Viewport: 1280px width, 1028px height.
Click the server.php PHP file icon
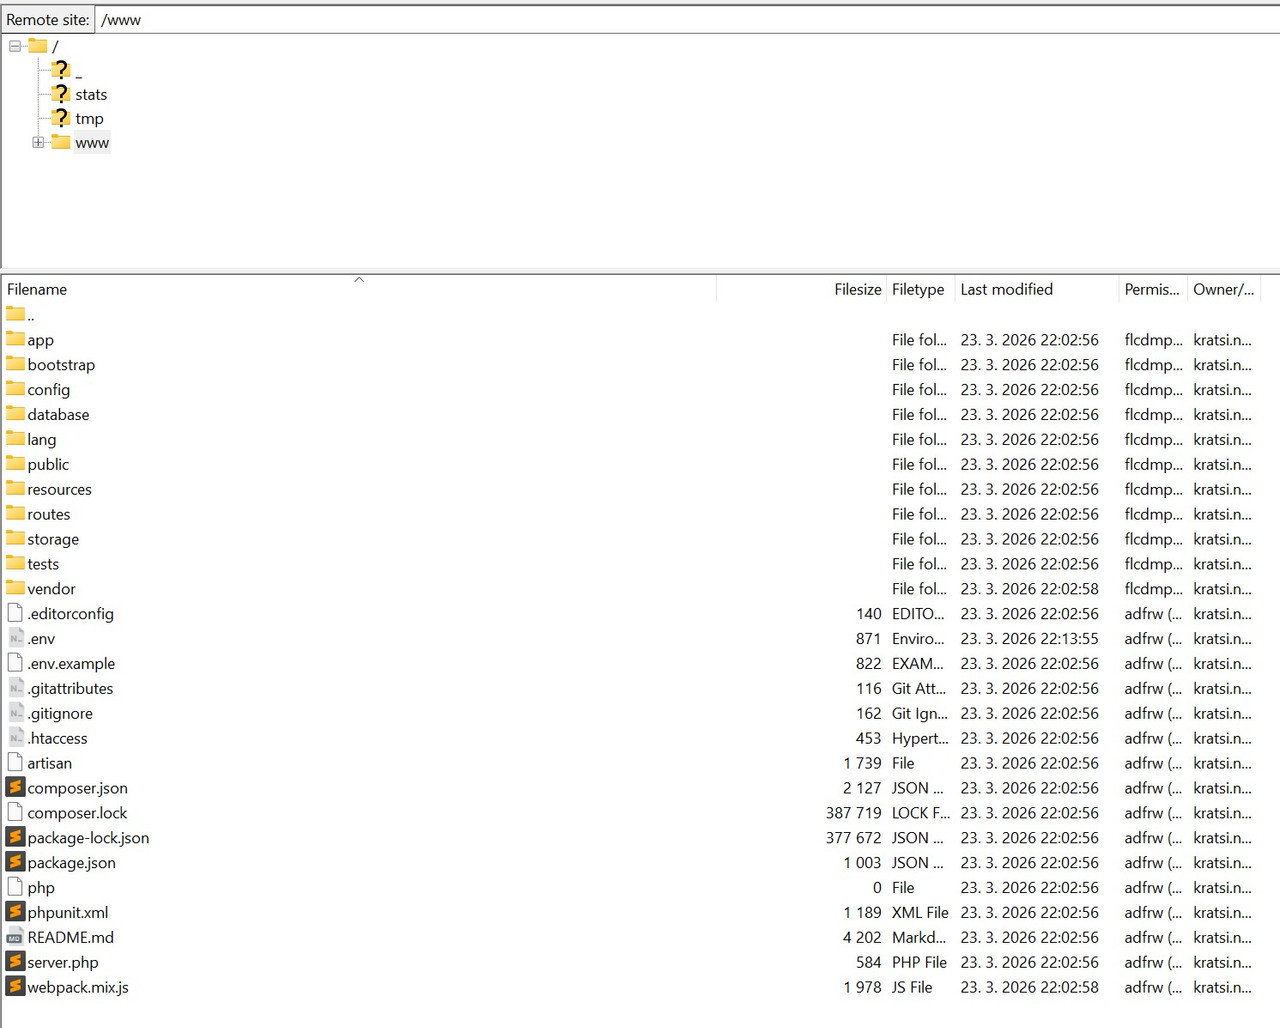pyautogui.click(x=15, y=961)
